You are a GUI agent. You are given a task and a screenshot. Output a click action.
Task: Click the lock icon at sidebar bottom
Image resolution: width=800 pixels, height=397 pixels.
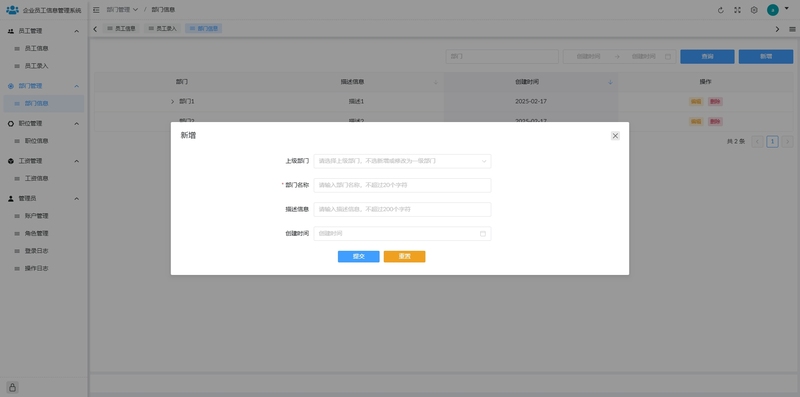(13, 387)
